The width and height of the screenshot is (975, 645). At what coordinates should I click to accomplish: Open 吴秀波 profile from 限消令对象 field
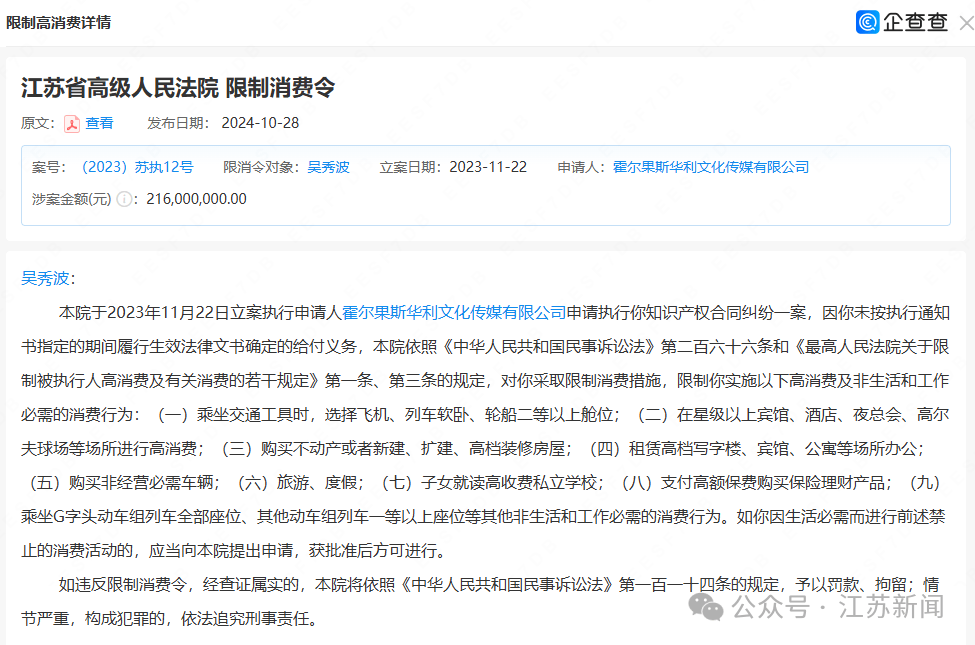coord(329,167)
